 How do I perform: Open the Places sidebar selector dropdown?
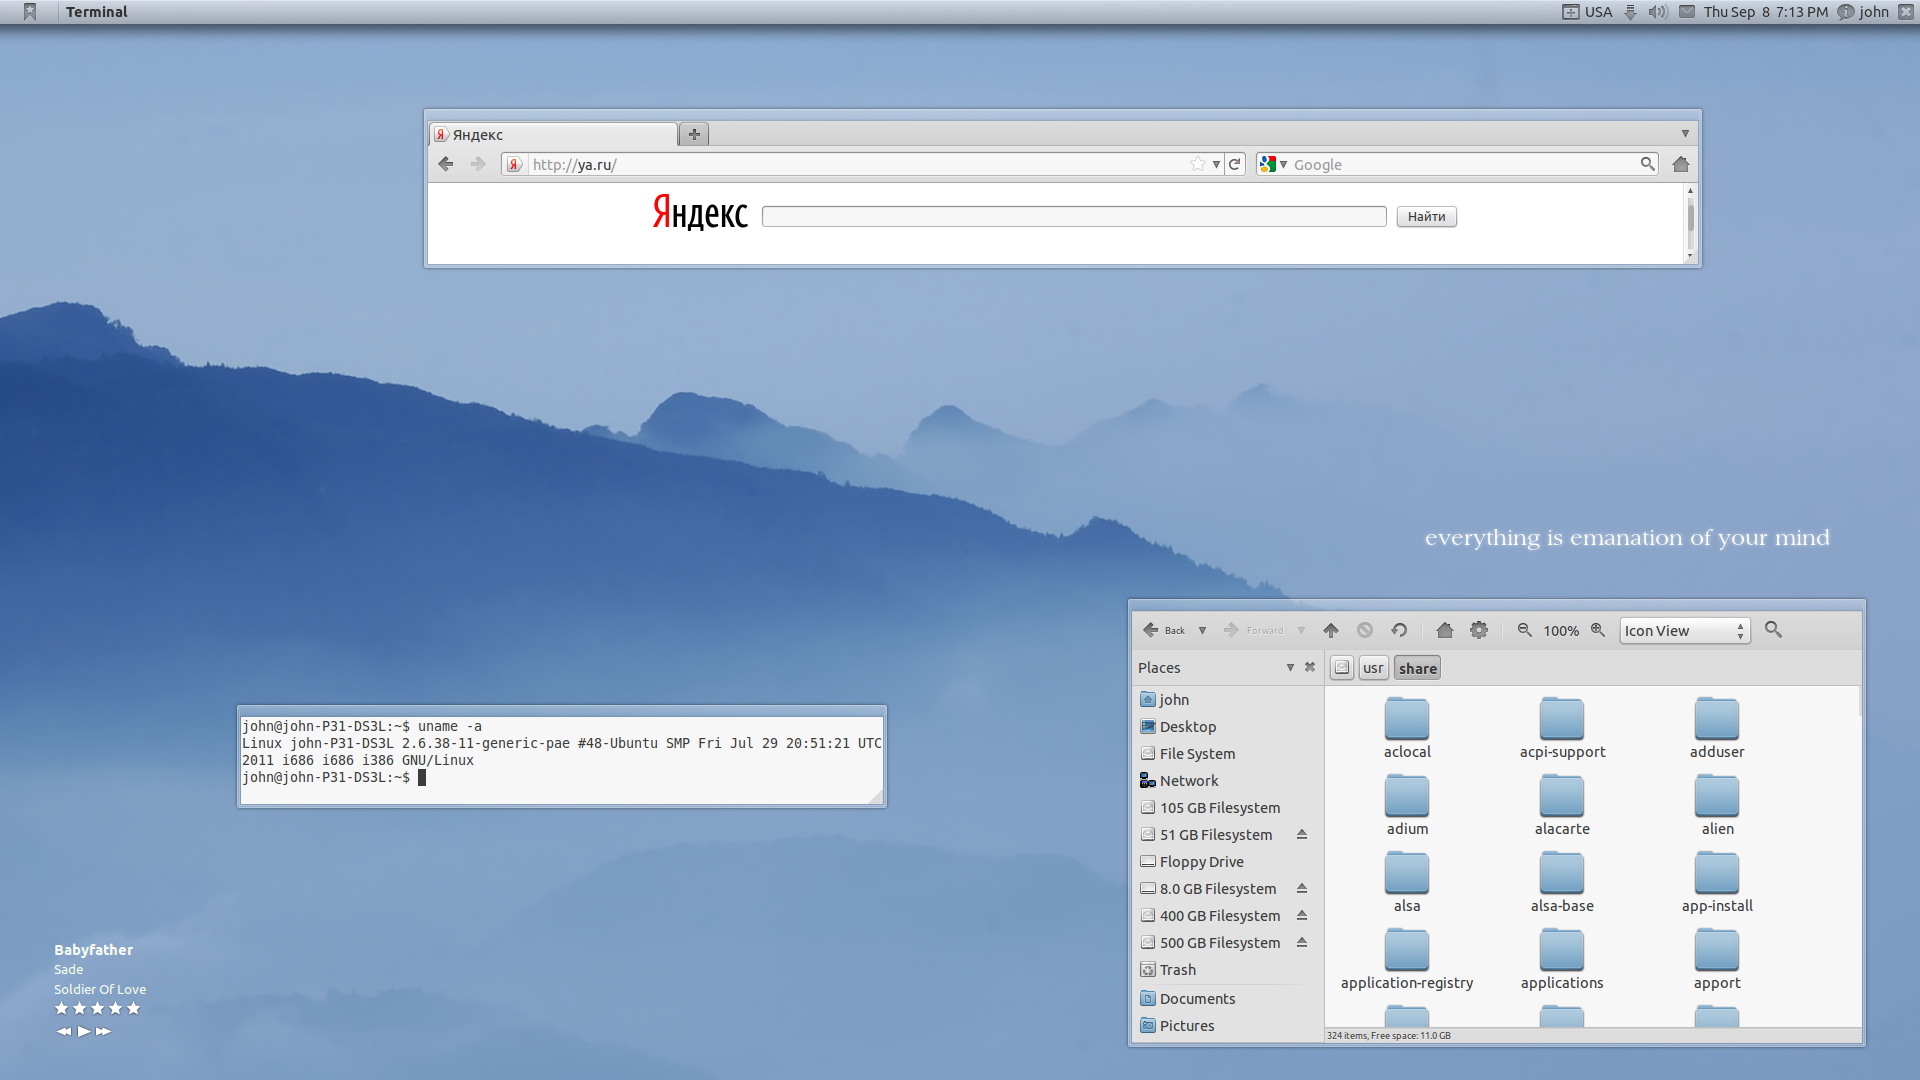(1290, 667)
